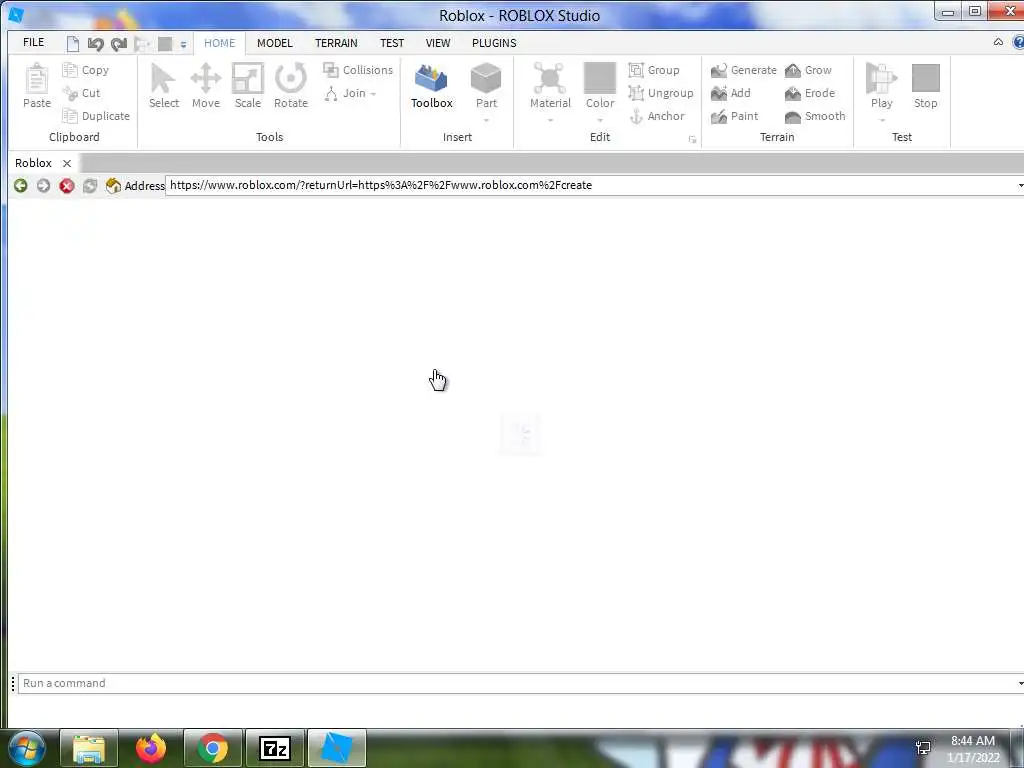
Task: Switch to the VIEW ribbon tab
Action: (x=438, y=43)
